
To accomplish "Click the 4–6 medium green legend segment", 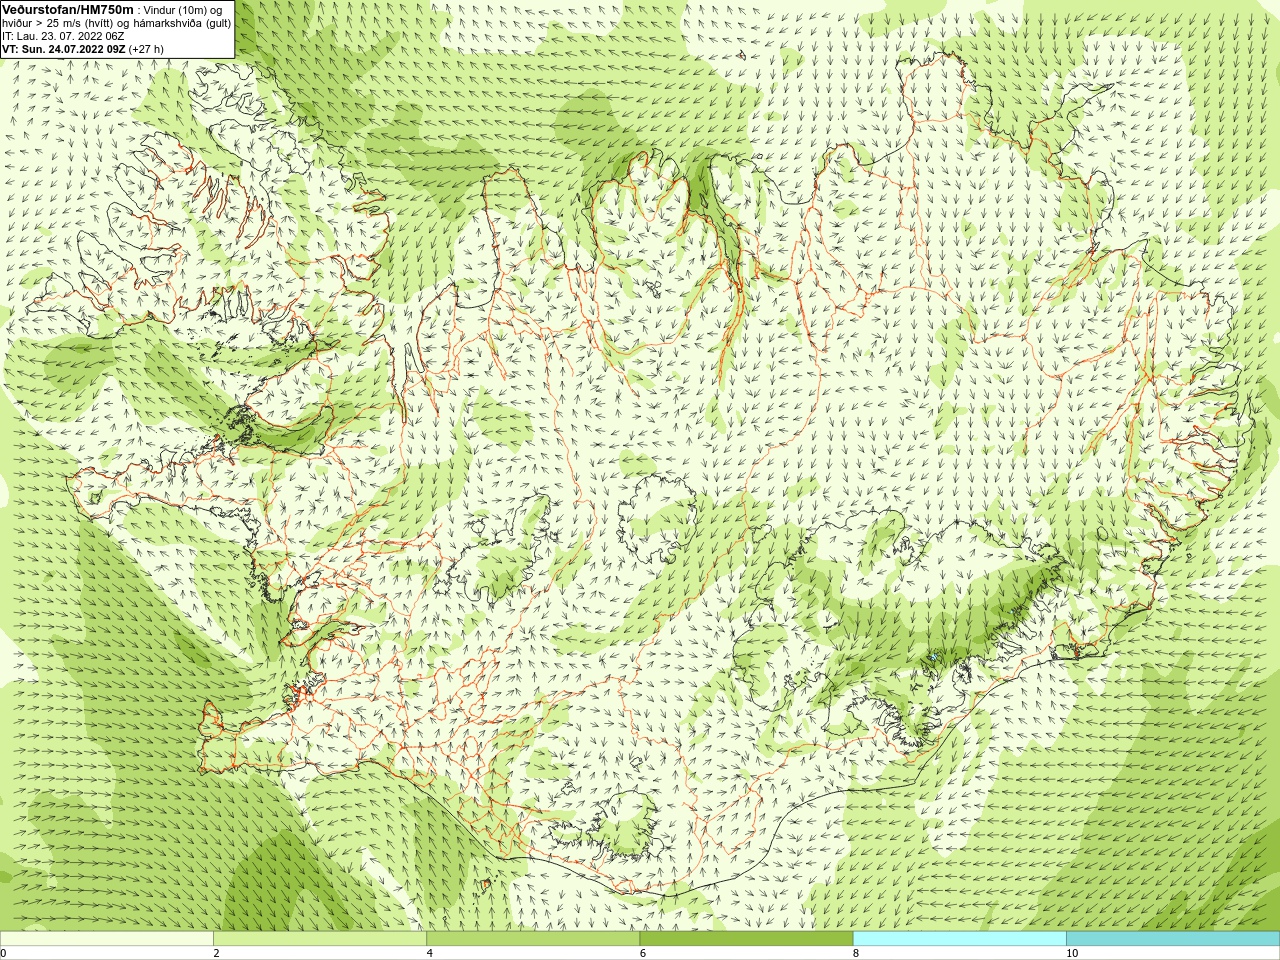I will click(533, 939).
